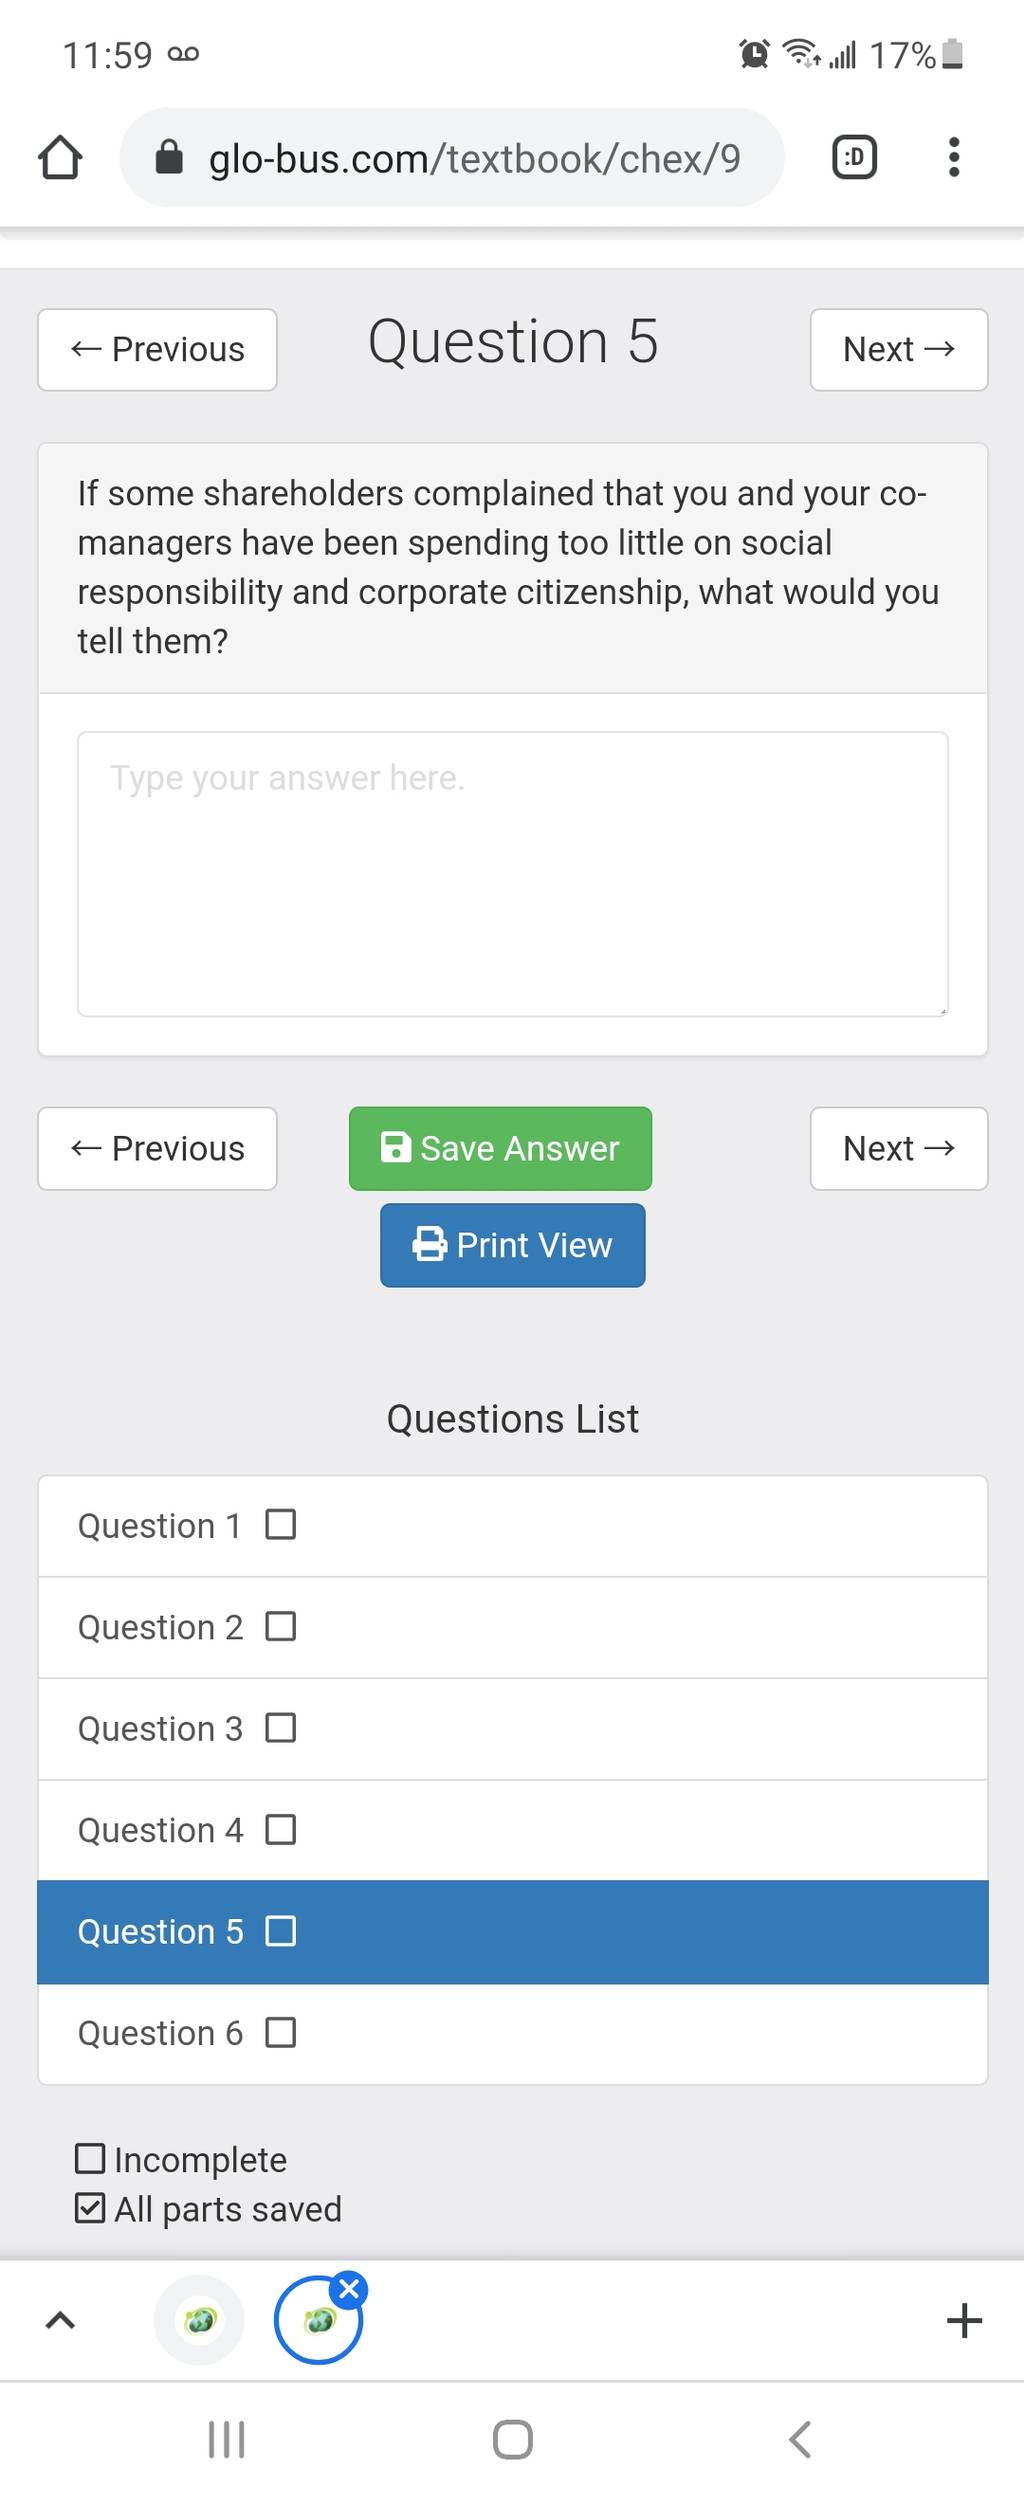This screenshot has width=1024, height=2499.
Task: Click the green Save Answer button
Action: click(x=500, y=1148)
